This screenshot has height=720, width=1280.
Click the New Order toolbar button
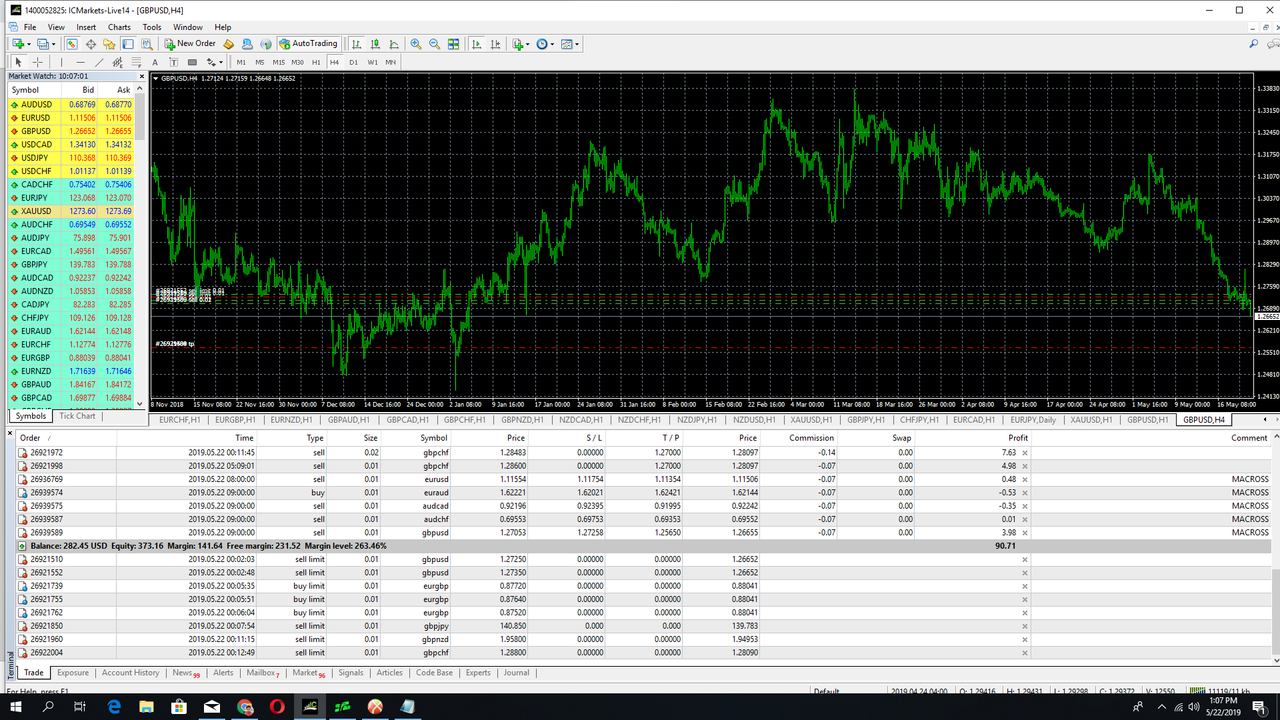[190, 44]
